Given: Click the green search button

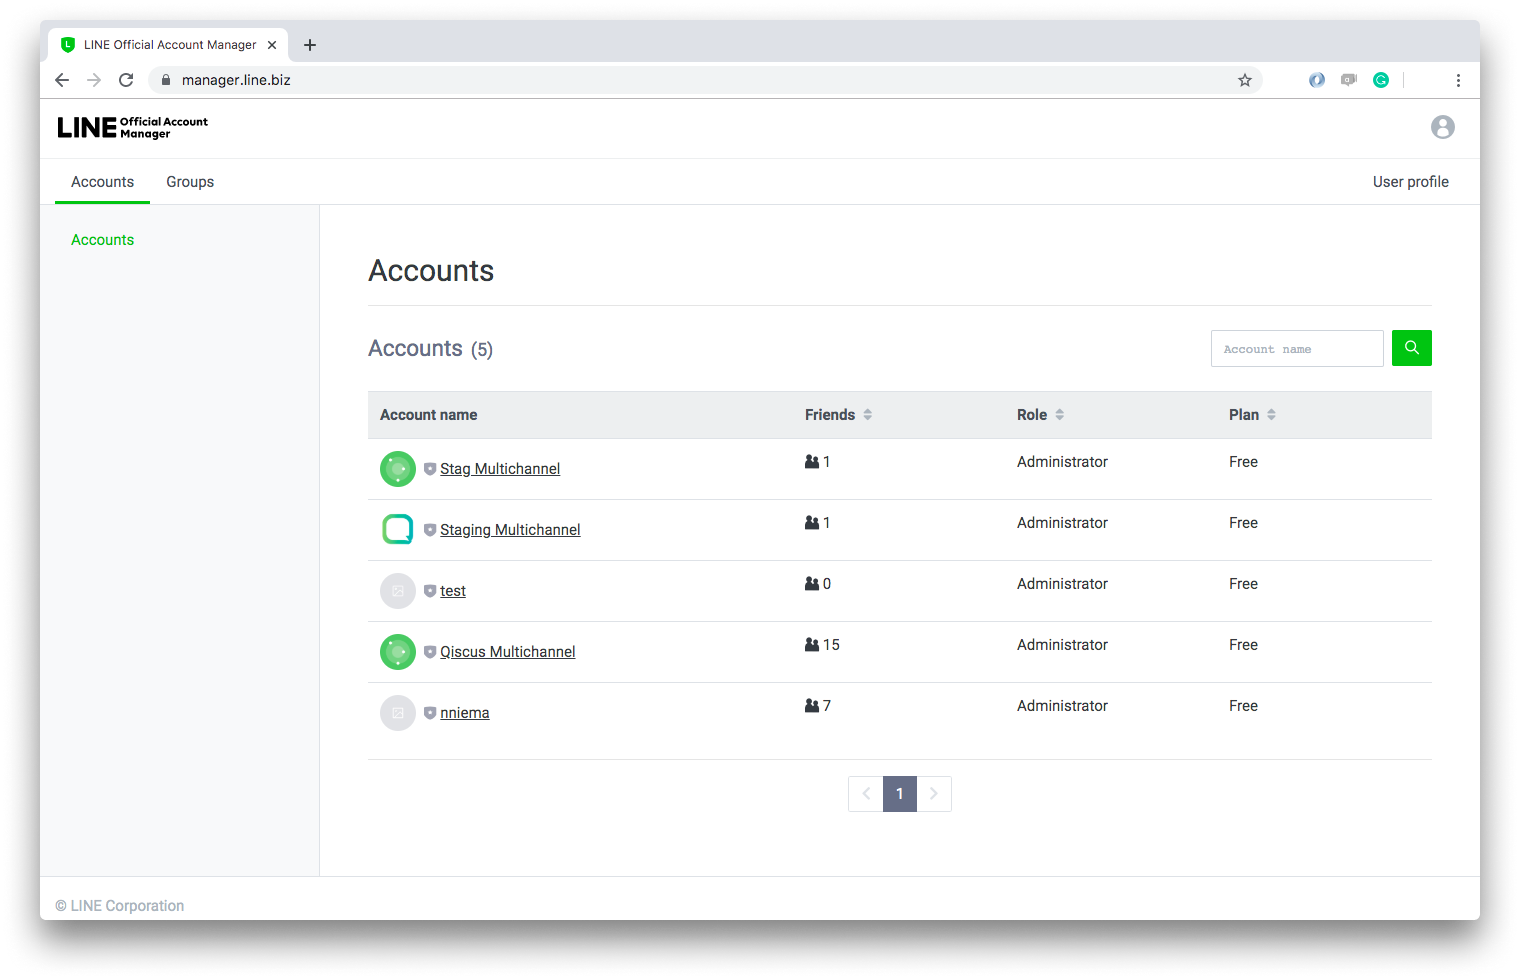Looking at the screenshot, I should click(1411, 348).
